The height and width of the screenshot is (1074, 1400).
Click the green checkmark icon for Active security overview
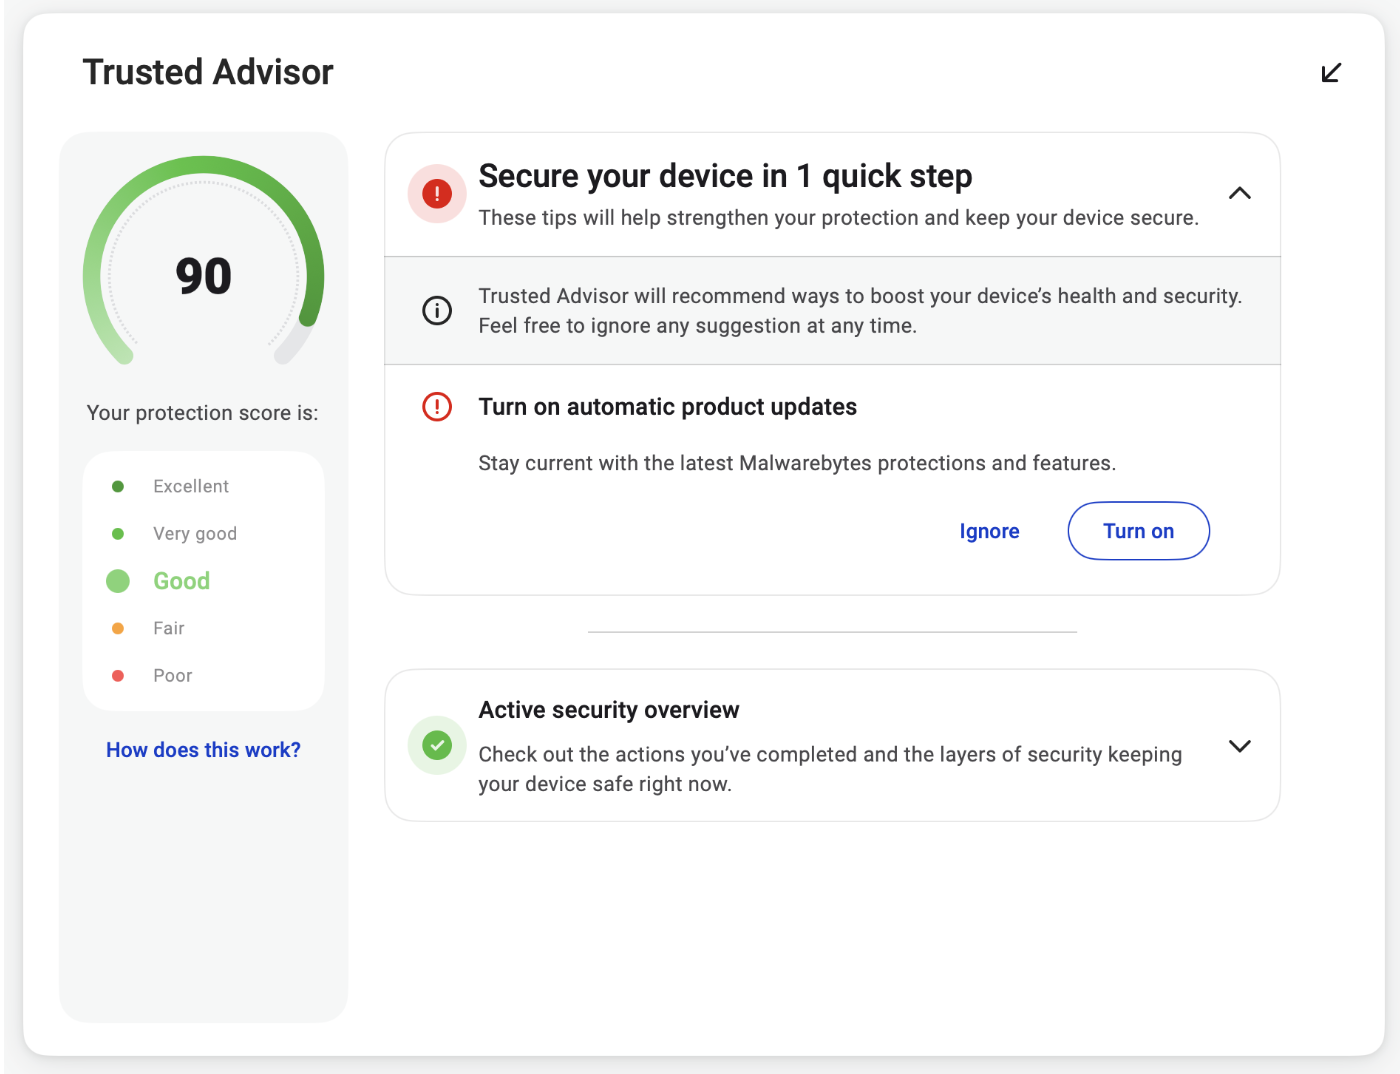pyautogui.click(x=437, y=745)
